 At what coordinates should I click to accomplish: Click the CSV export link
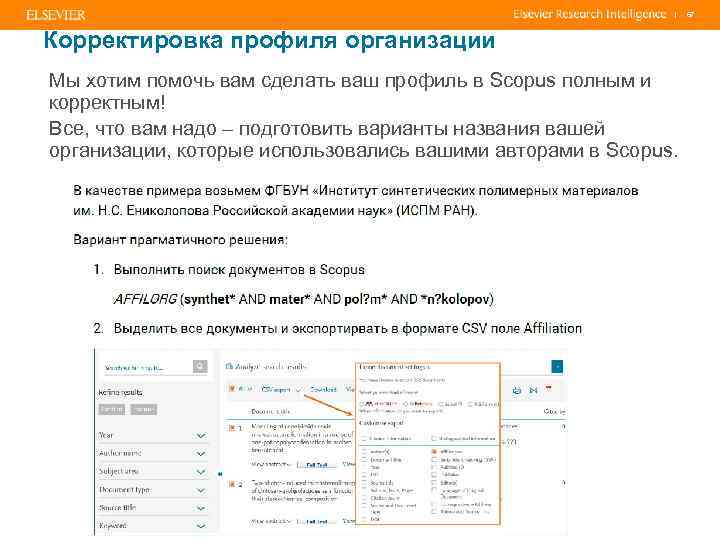[276, 389]
